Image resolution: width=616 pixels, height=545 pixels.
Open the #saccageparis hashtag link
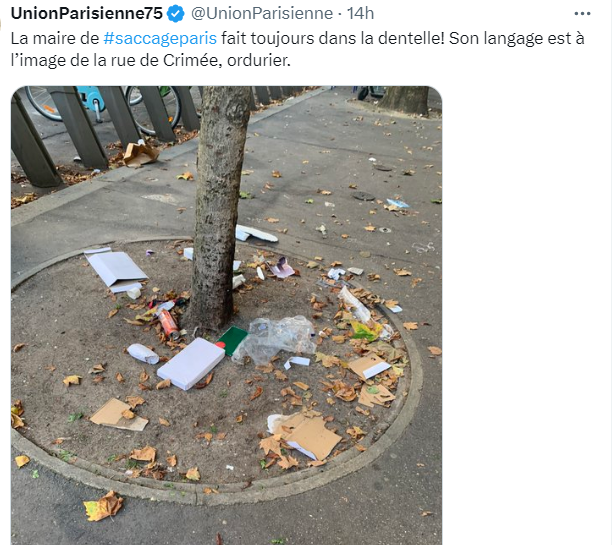click(x=160, y=39)
